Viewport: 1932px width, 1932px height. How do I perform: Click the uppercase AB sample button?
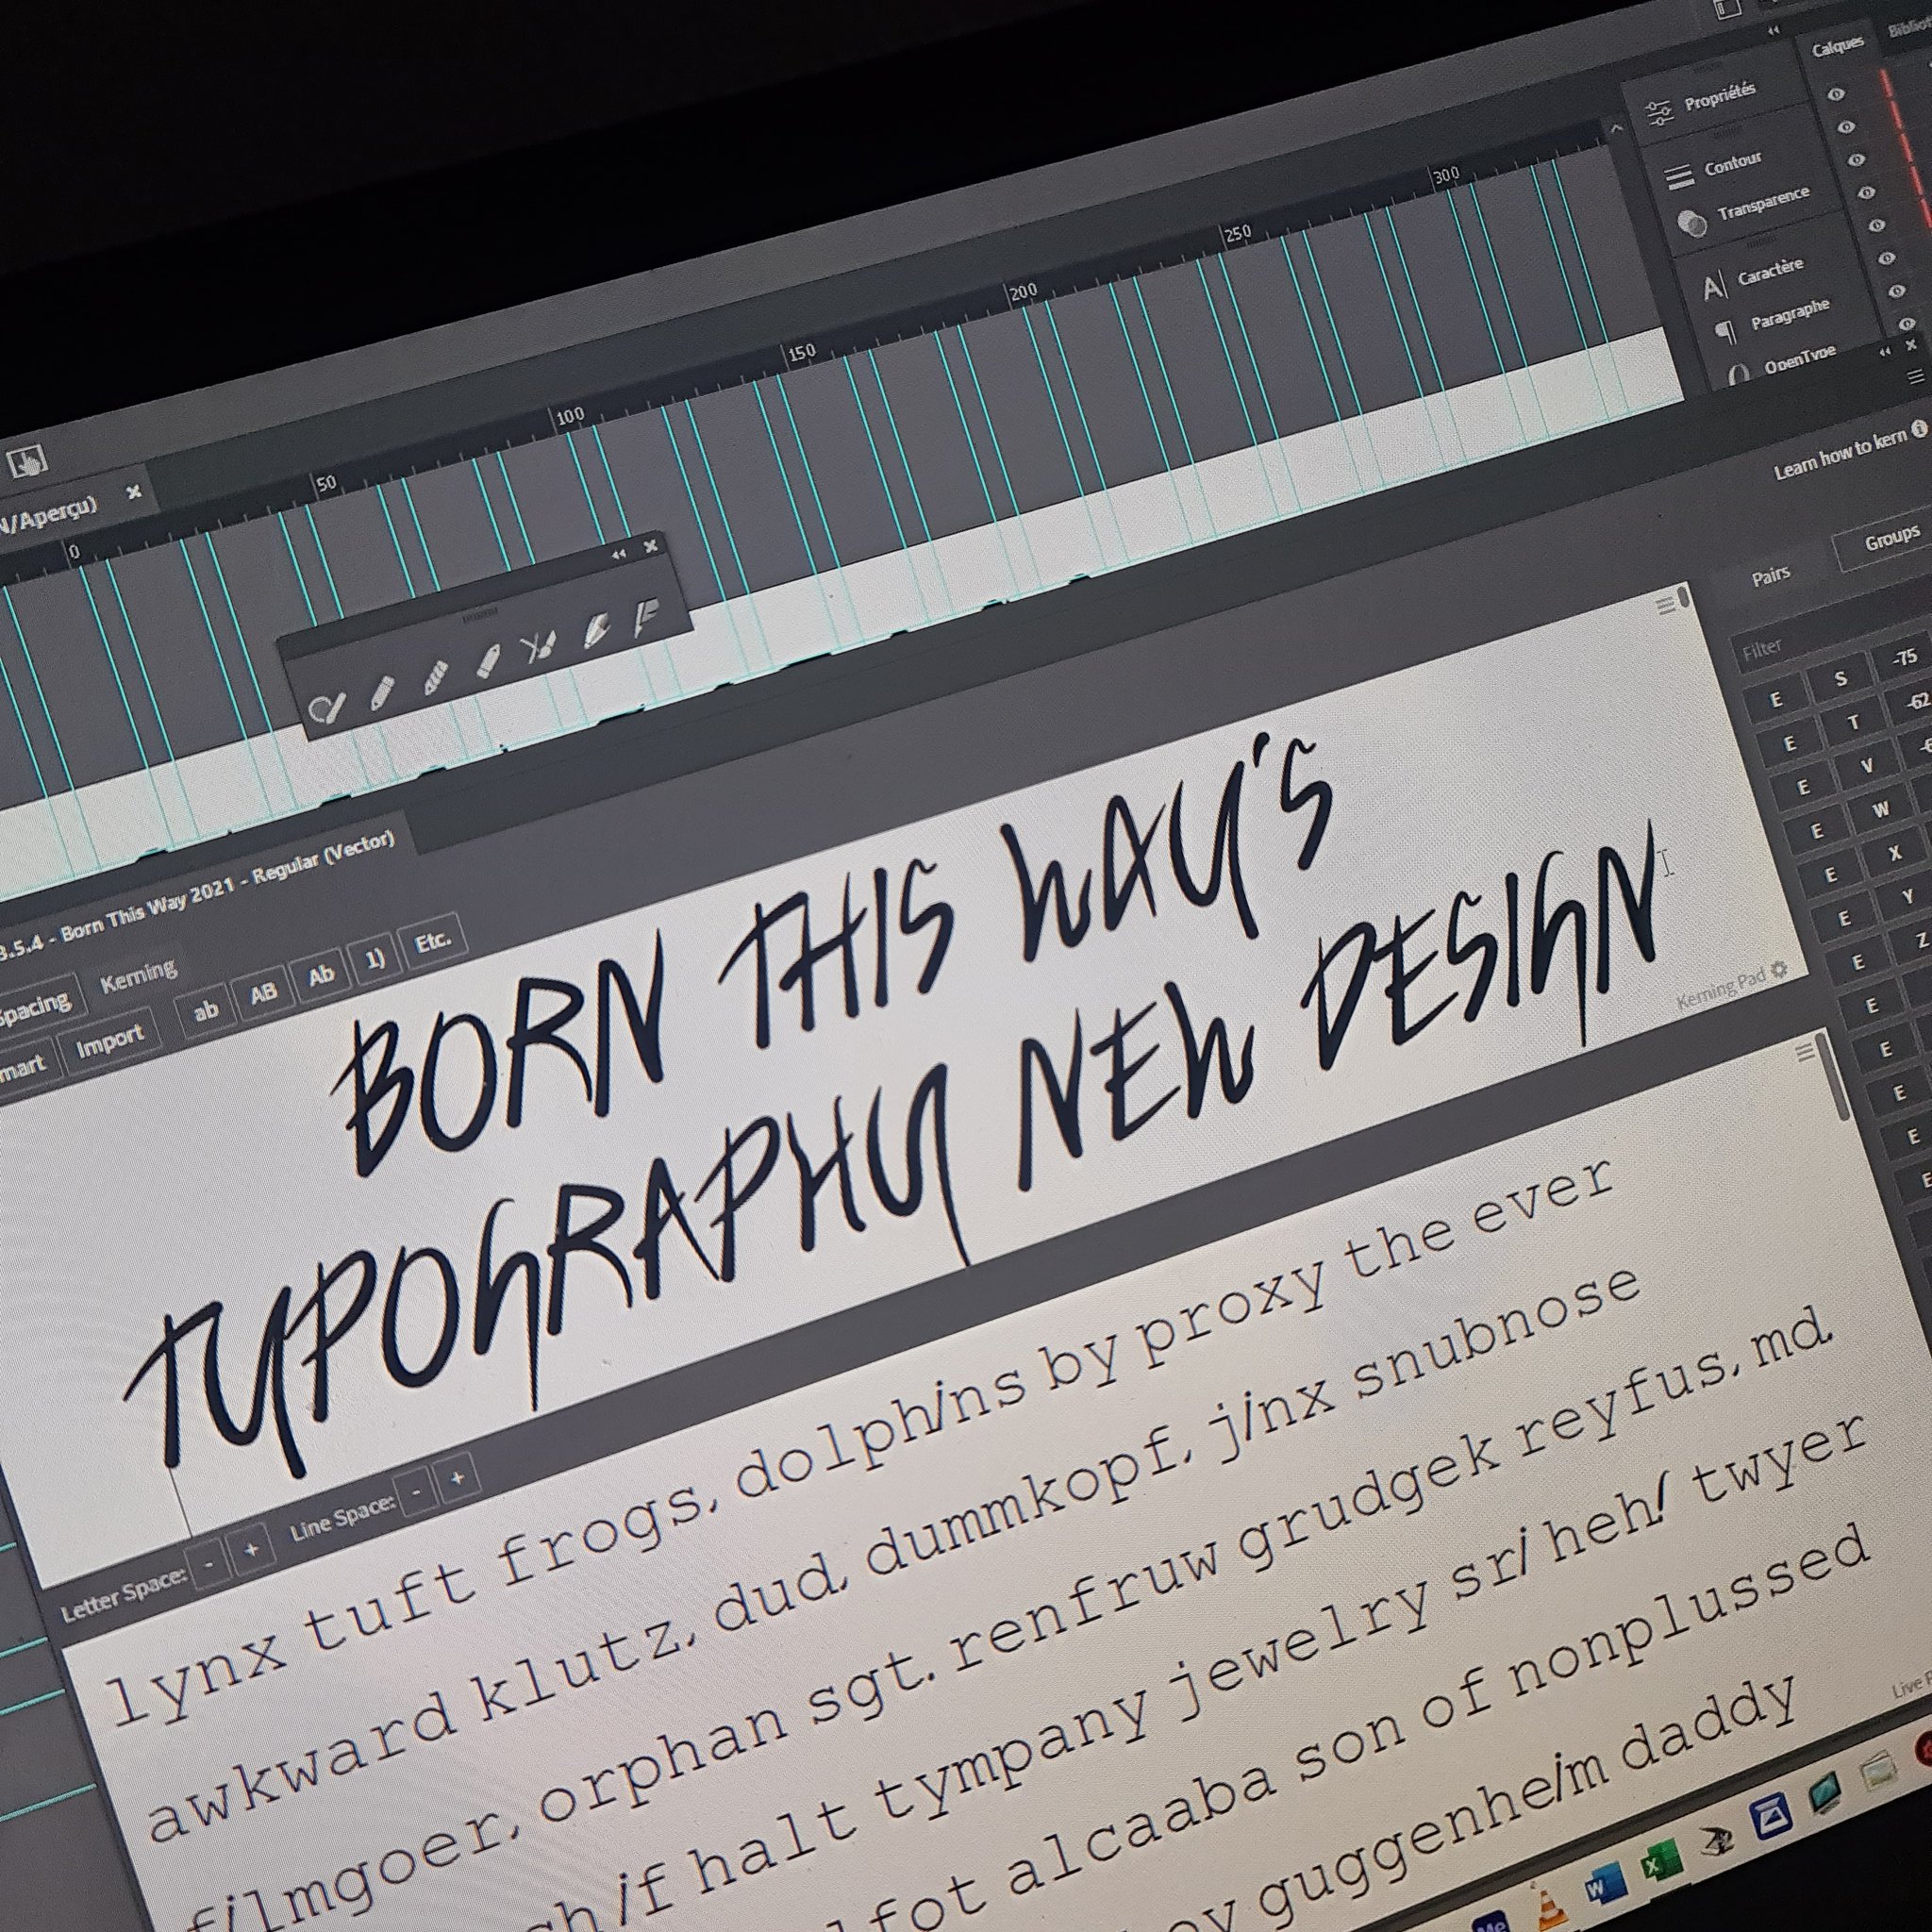tap(264, 993)
